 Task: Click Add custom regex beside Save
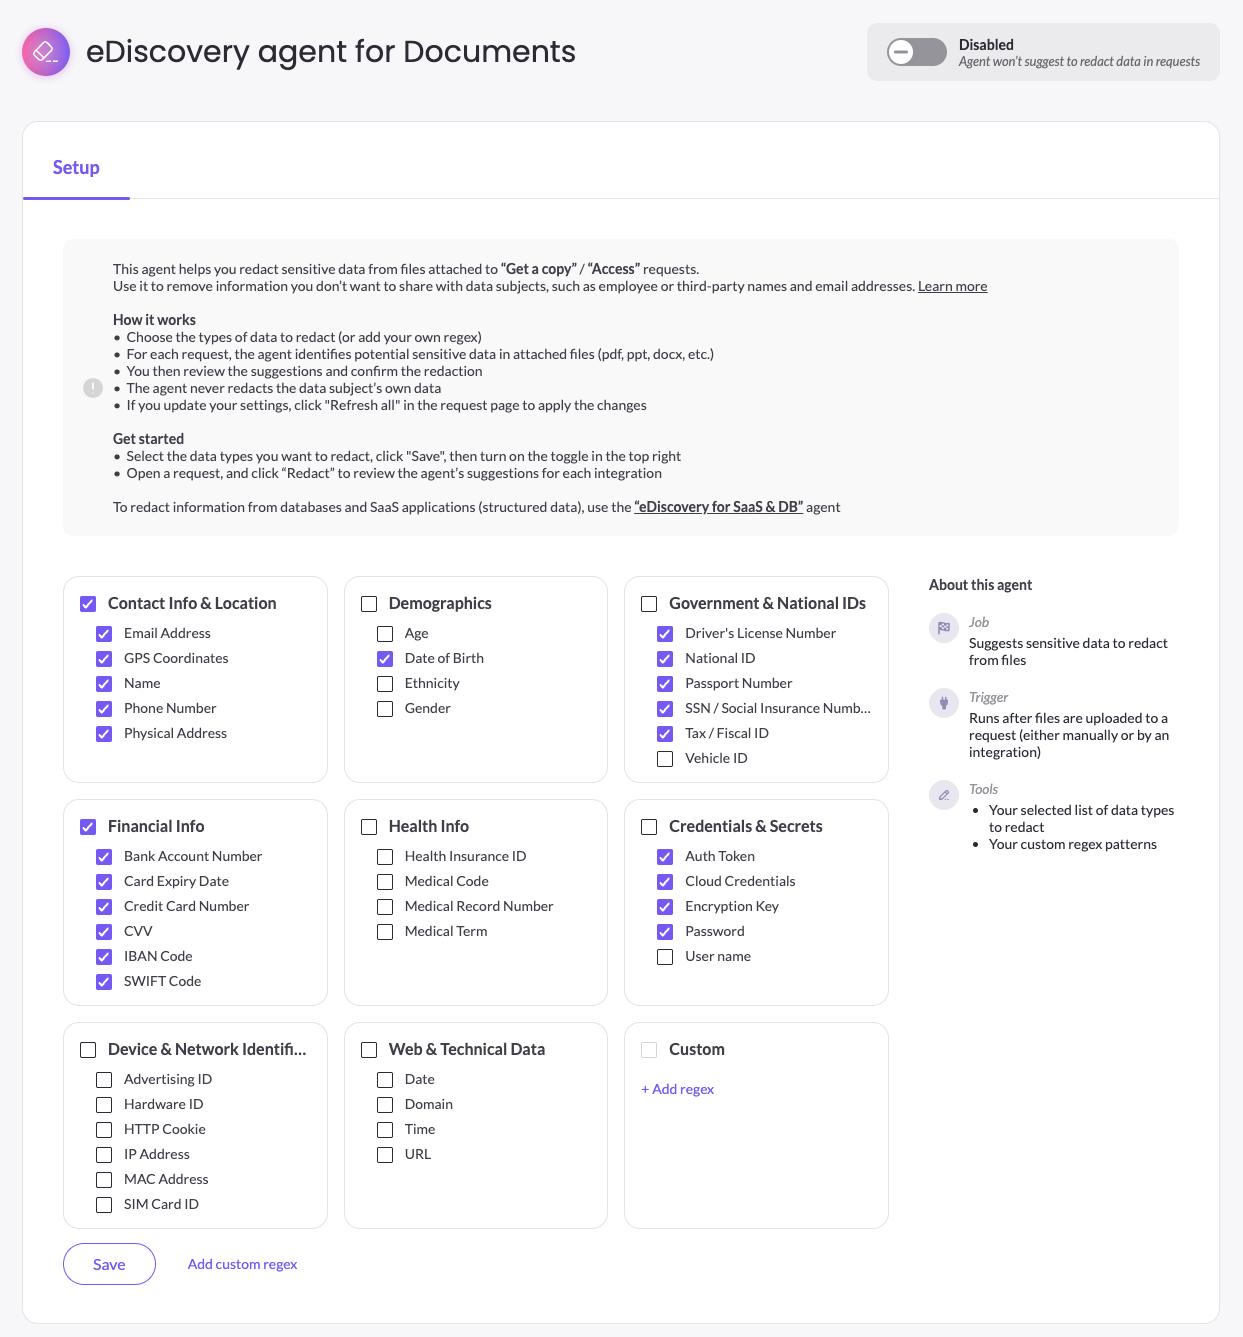pyautogui.click(x=243, y=1264)
